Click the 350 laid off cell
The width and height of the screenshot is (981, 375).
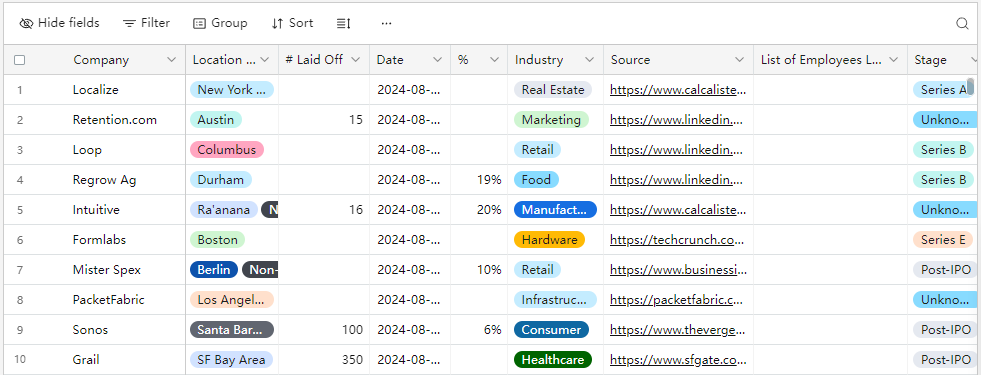pos(323,360)
